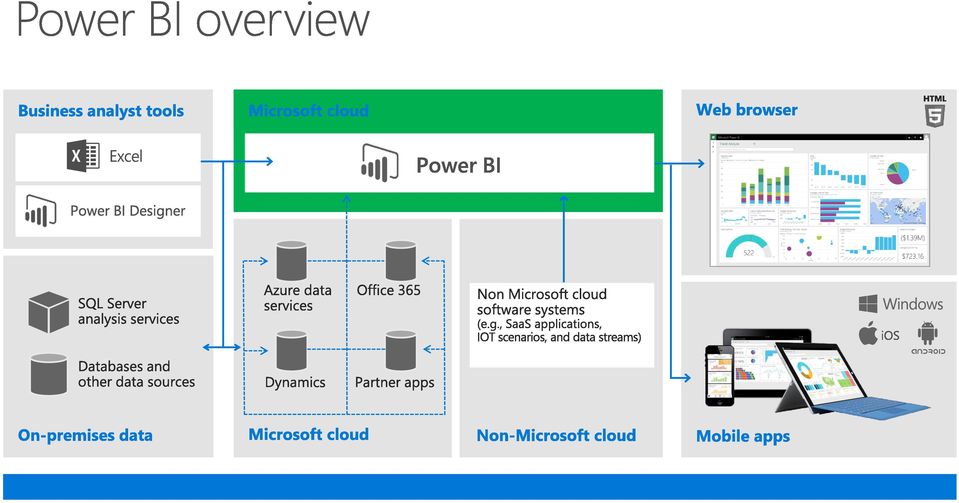Click the pie chart in dashboard screenshot
This screenshot has height=503, width=959.
[897, 173]
